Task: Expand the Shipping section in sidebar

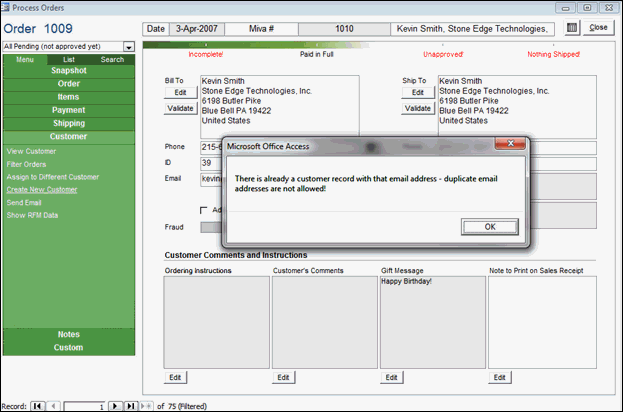Action: point(68,123)
